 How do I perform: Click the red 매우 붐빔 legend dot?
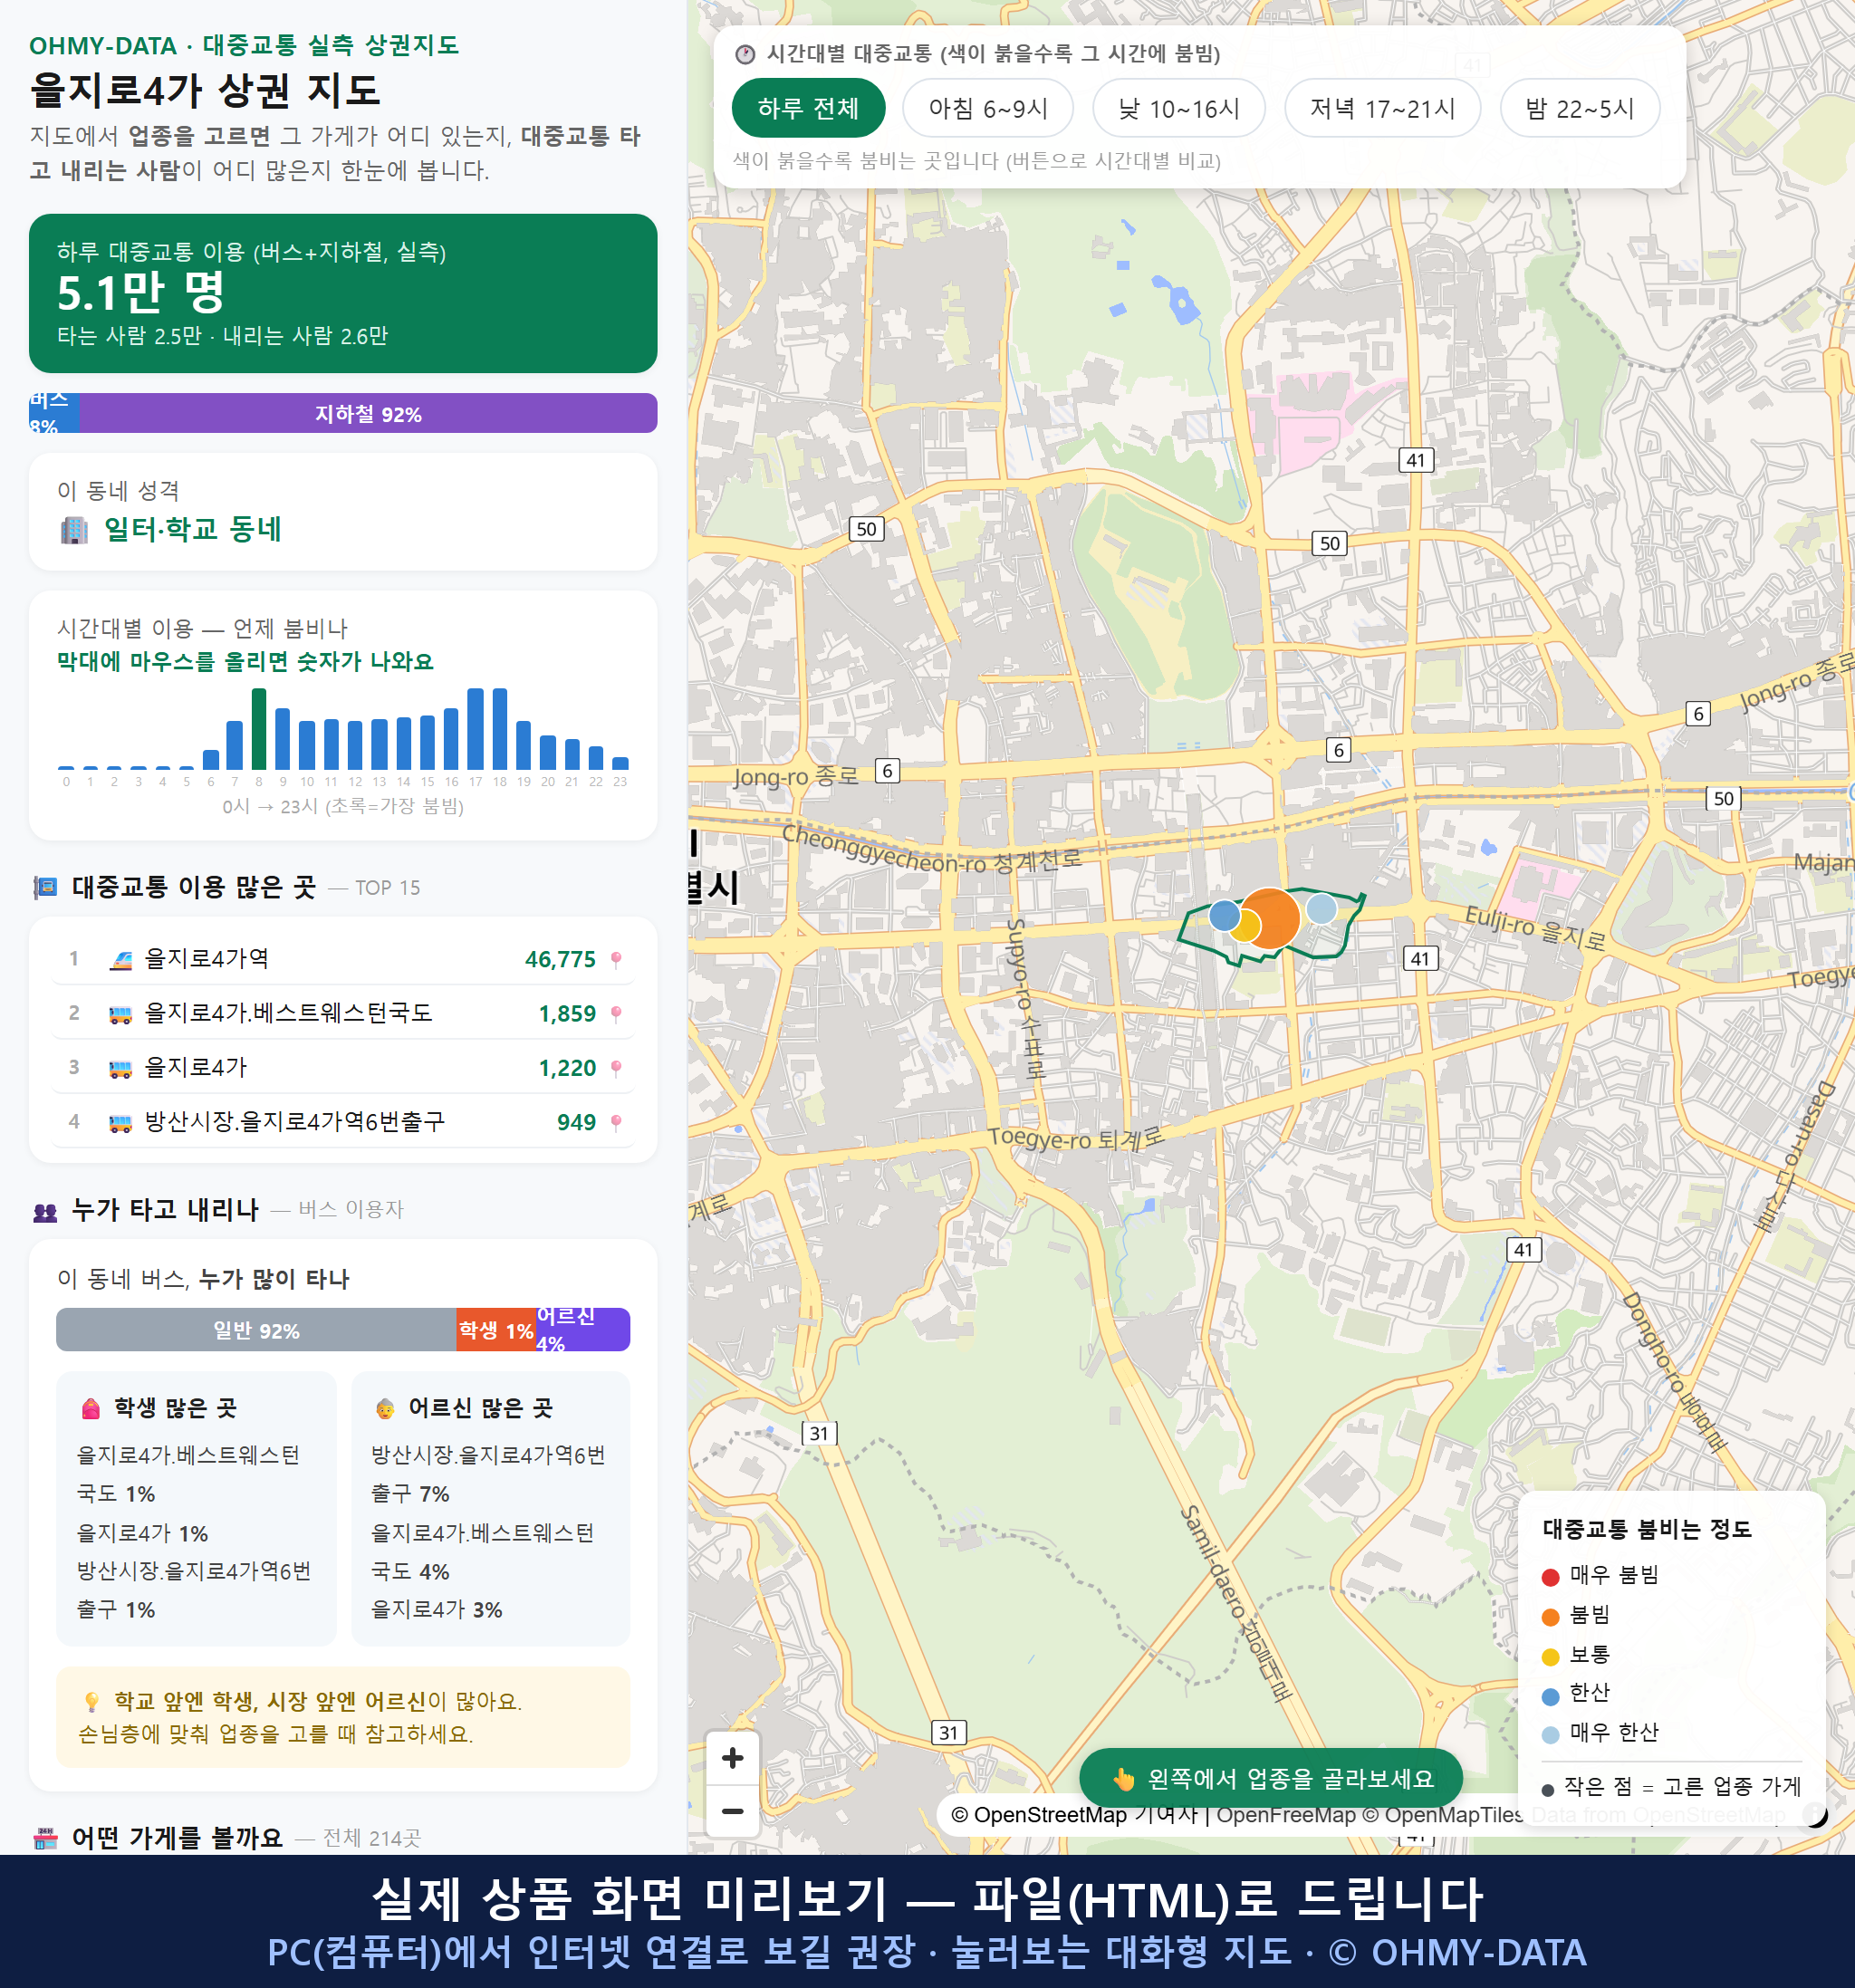pos(1551,1577)
